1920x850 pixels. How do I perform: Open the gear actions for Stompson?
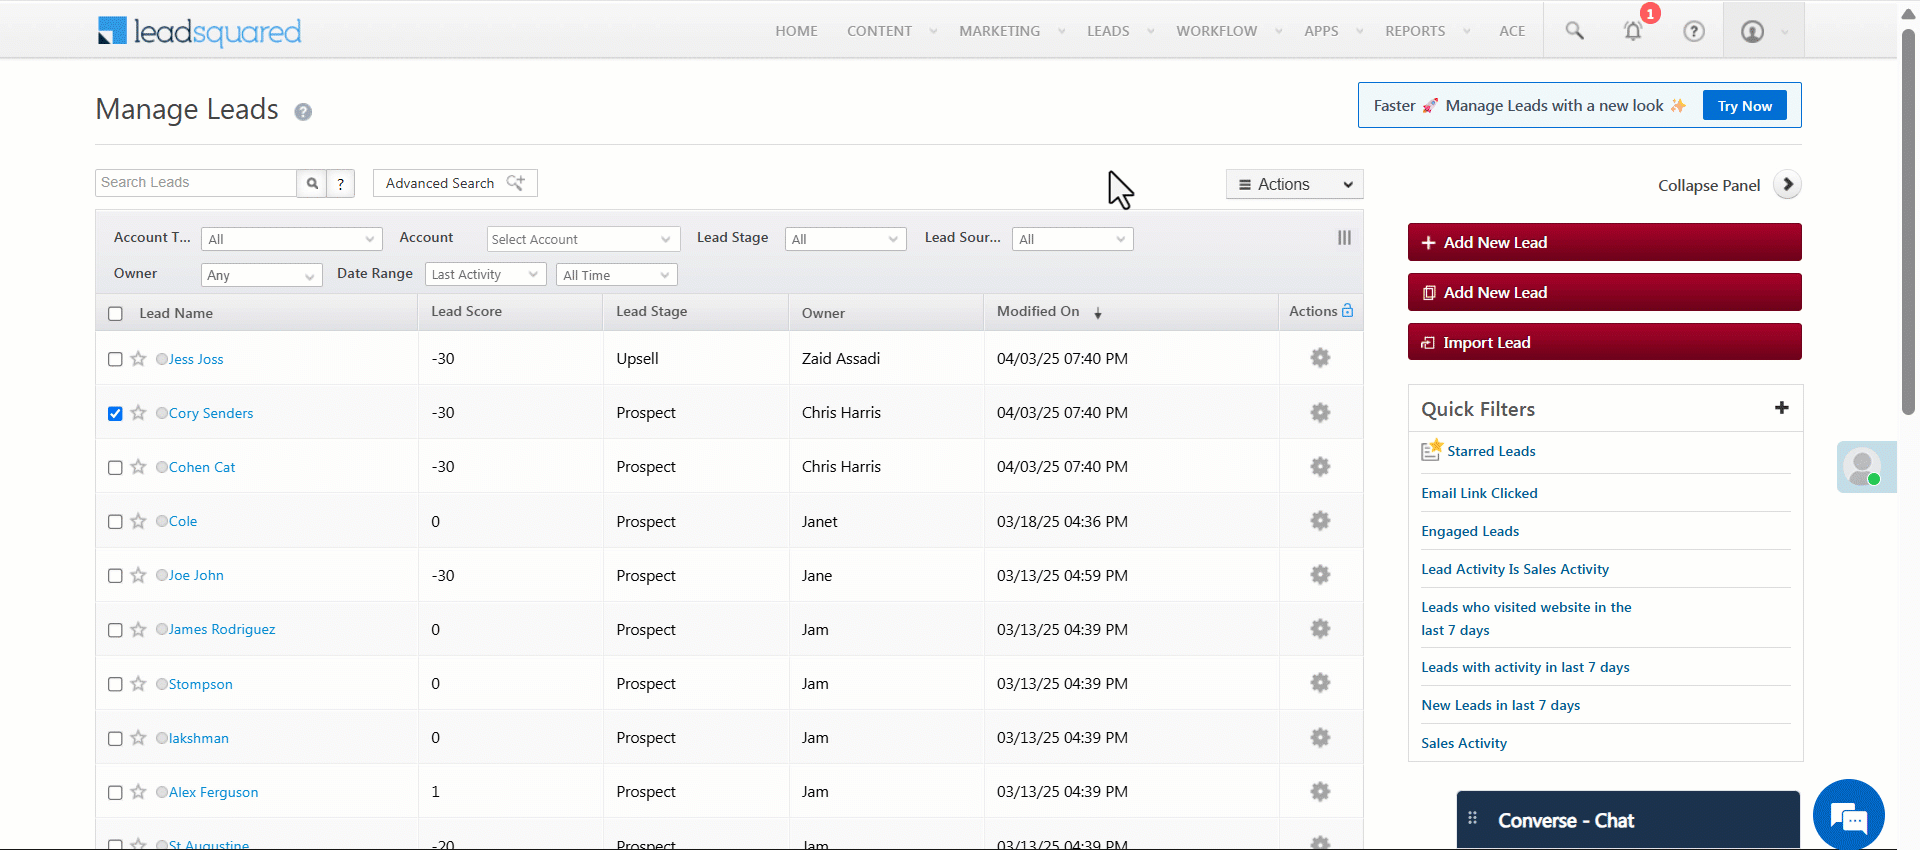[1320, 683]
